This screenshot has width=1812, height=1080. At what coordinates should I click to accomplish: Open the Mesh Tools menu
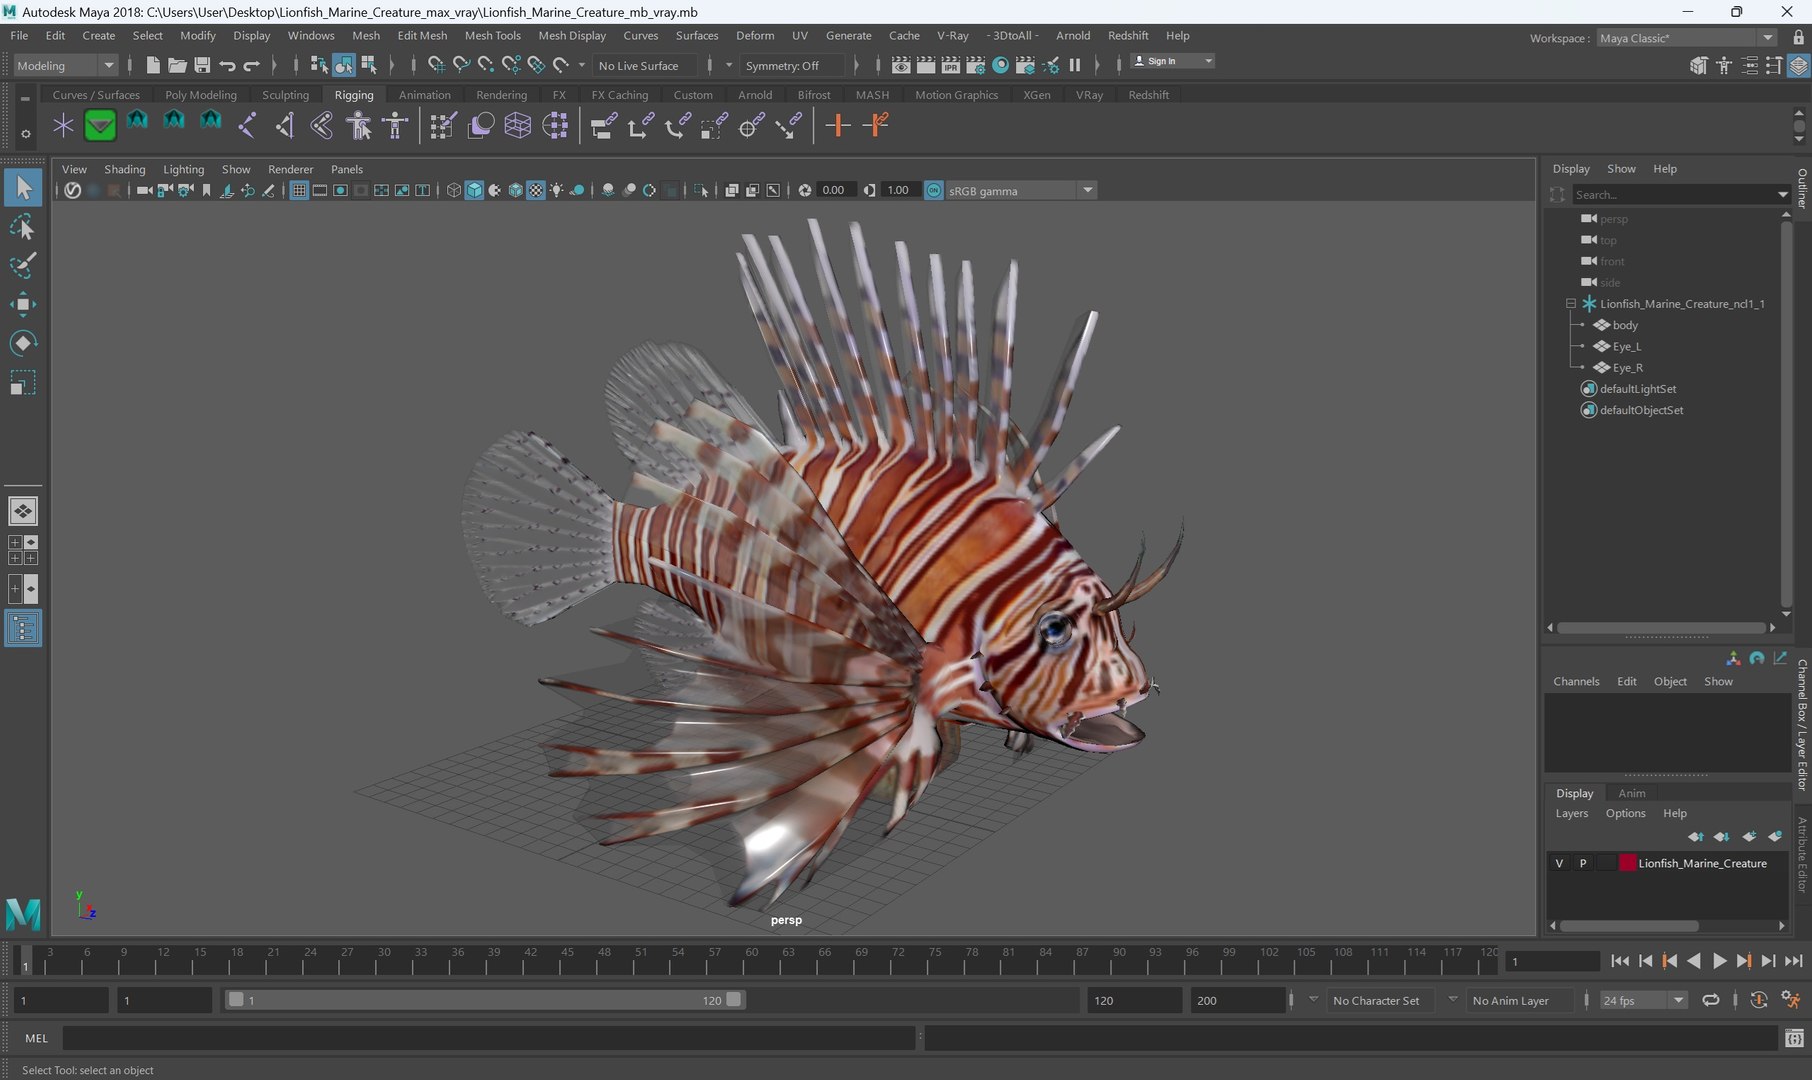[x=492, y=35]
